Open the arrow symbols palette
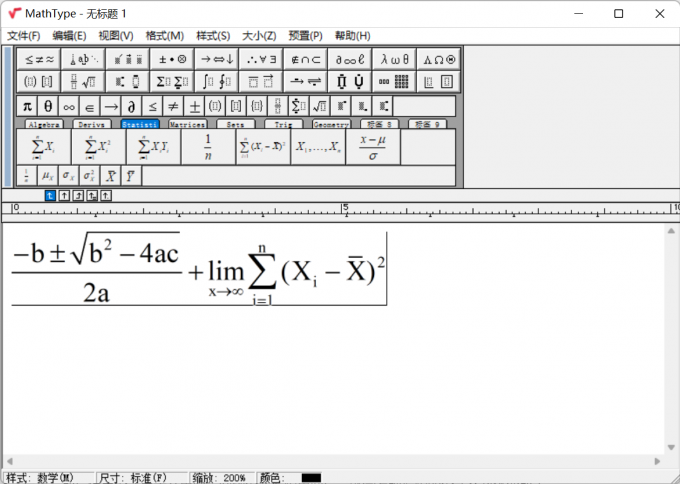The image size is (680, 484). click(x=215, y=59)
